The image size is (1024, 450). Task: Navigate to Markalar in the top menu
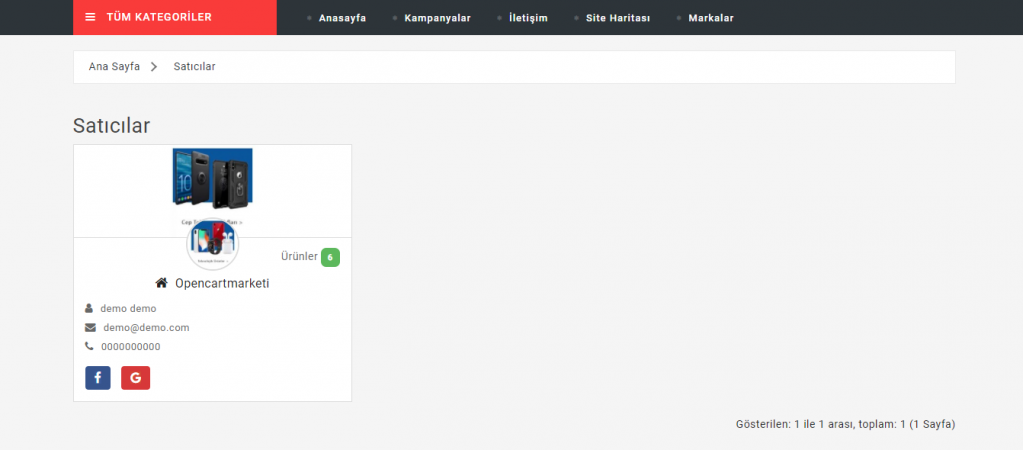click(x=710, y=18)
